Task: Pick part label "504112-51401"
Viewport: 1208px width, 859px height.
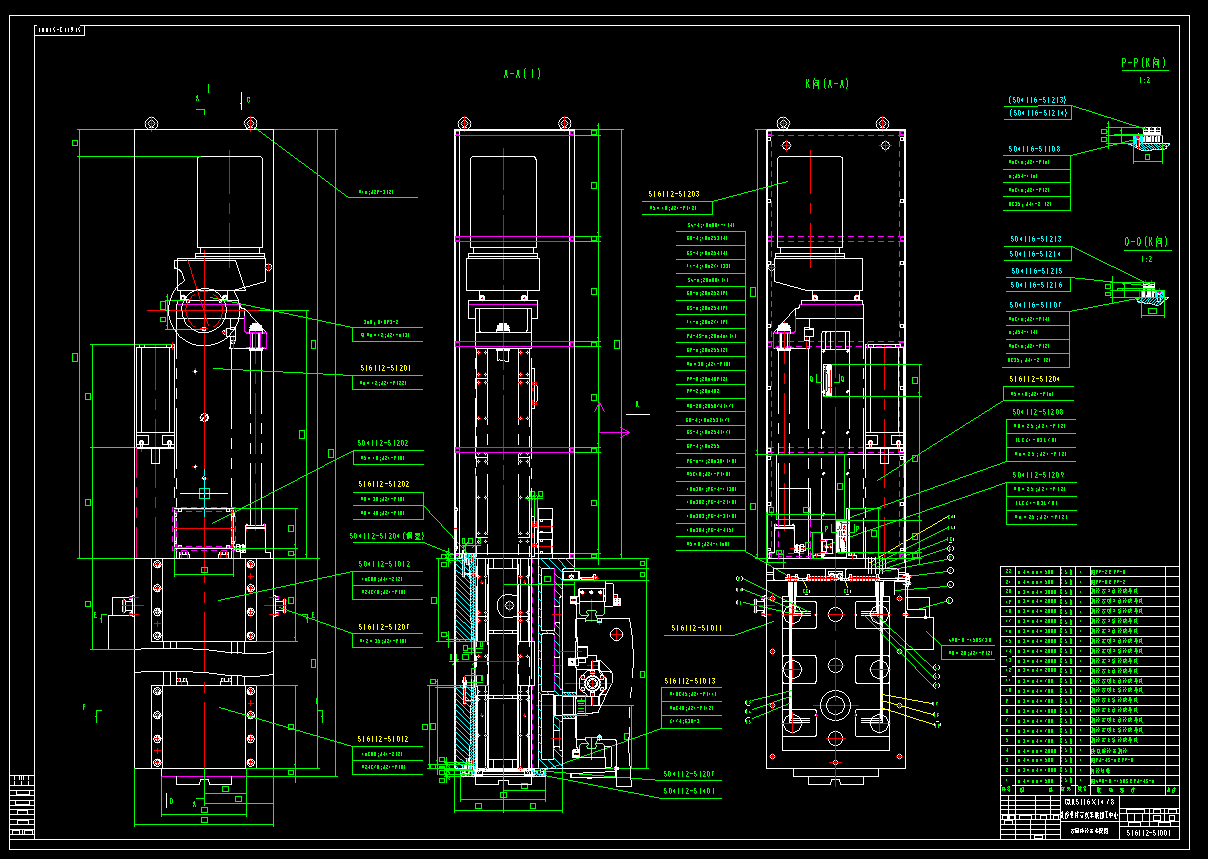Action: coord(689,791)
